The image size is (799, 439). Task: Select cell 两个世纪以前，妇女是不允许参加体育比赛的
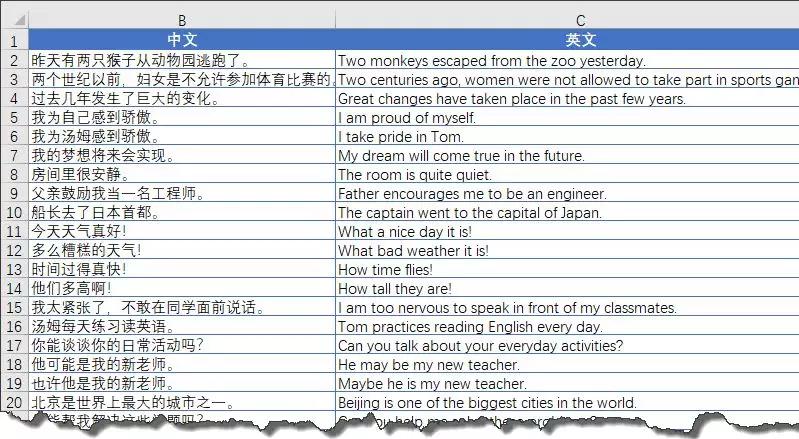(182, 79)
